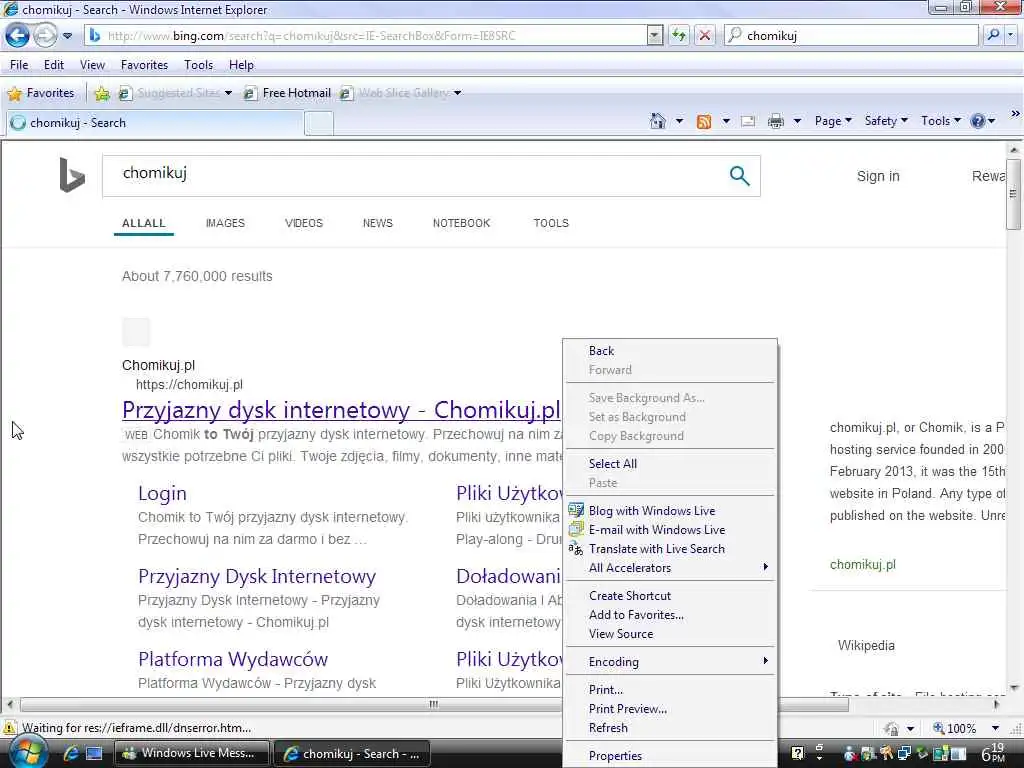Click the Internet Explorer quick launch icon
The image size is (1024, 768).
[71, 754]
